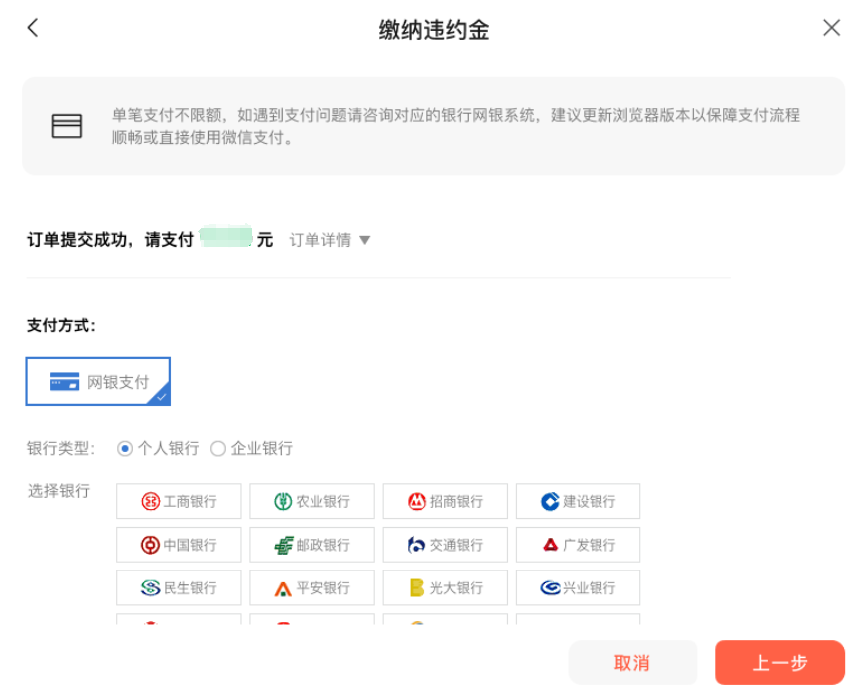Expand 订单详情 dropdown
This screenshot has height=692, width=856.
330,240
